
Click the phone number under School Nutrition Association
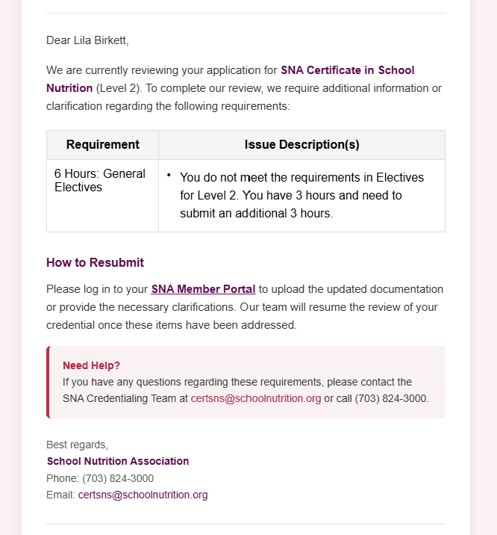point(118,478)
